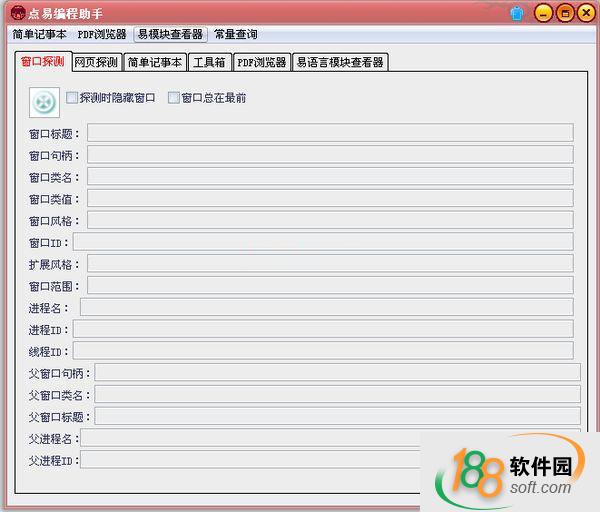This screenshot has width=600, height=512.
Task: Click the 窗口标题 text field
Action: 329,133
